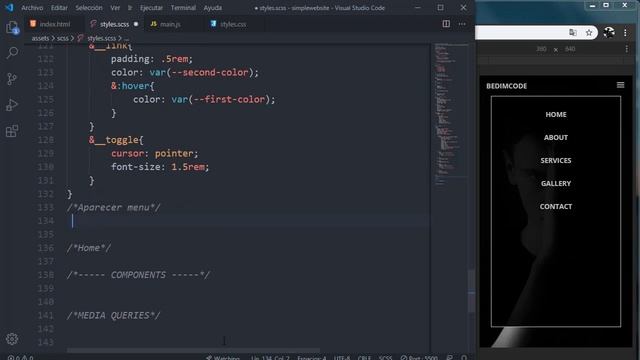Switch to the main.js tab

[x=170, y=24]
